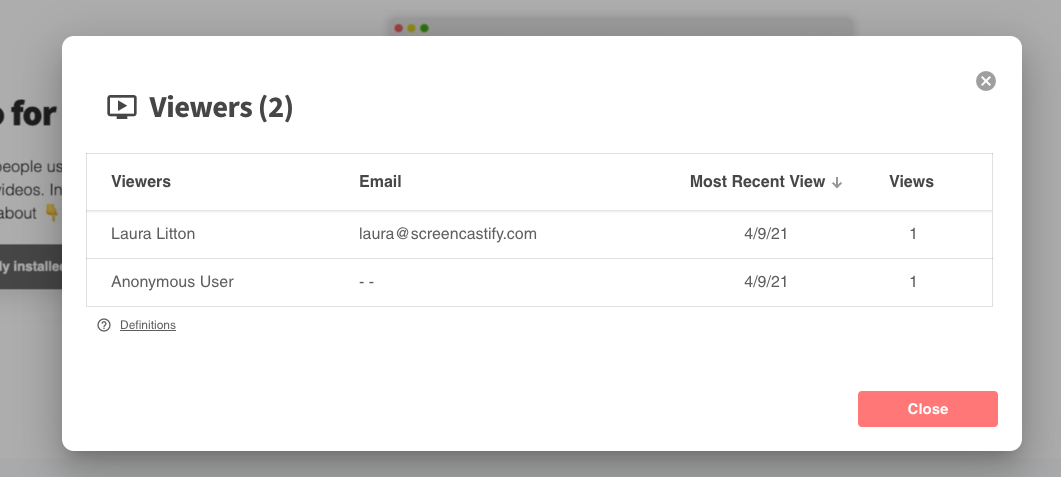The image size is (1061, 477).
Task: Click the Viewers (2) dialog title
Action: [220, 107]
